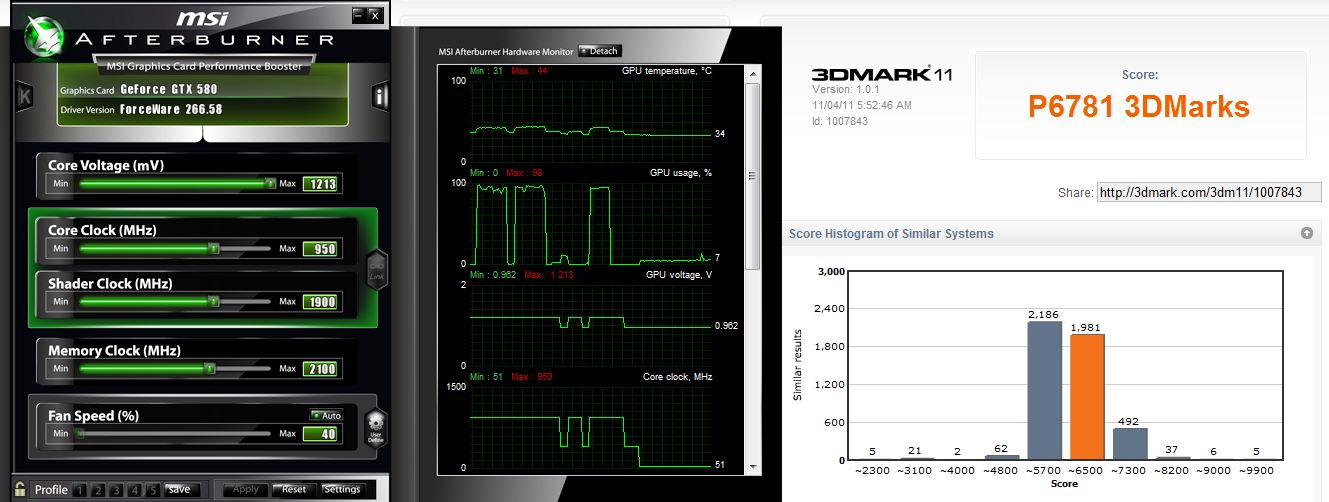Click the P6781 3DMarks score text

tap(1139, 106)
